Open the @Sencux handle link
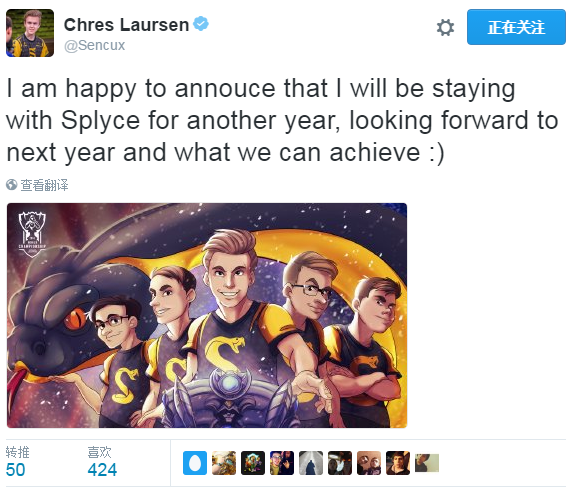 pyautogui.click(x=94, y=46)
